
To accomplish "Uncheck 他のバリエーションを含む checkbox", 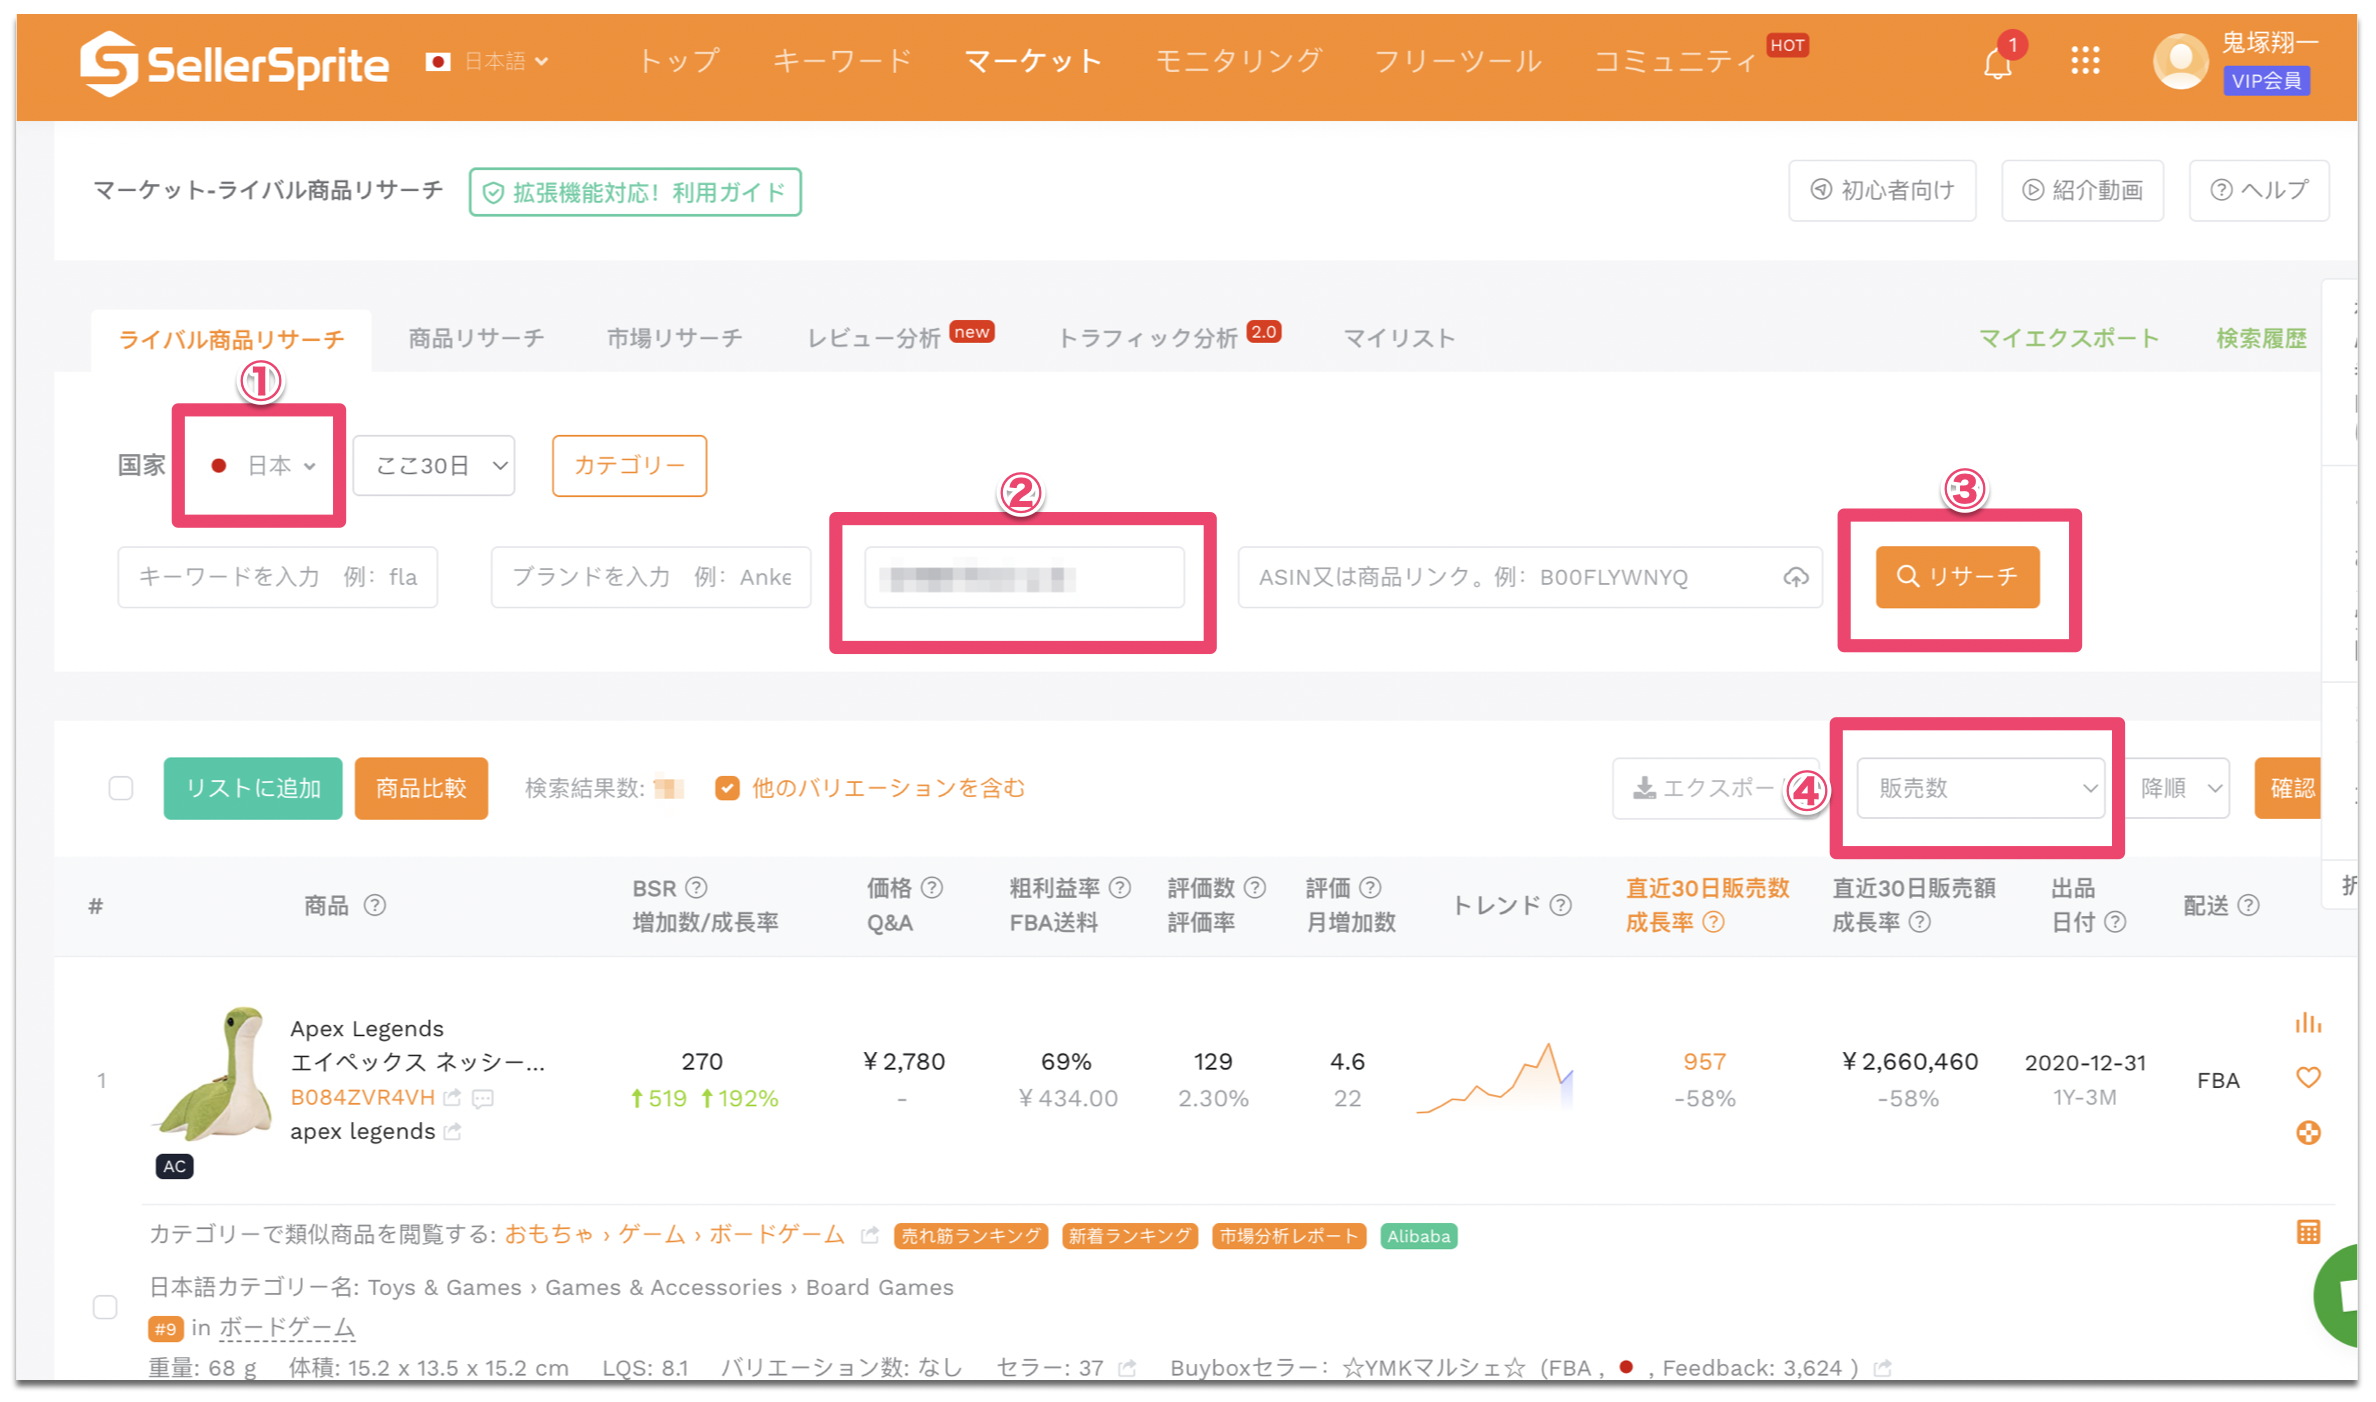I will click(727, 788).
